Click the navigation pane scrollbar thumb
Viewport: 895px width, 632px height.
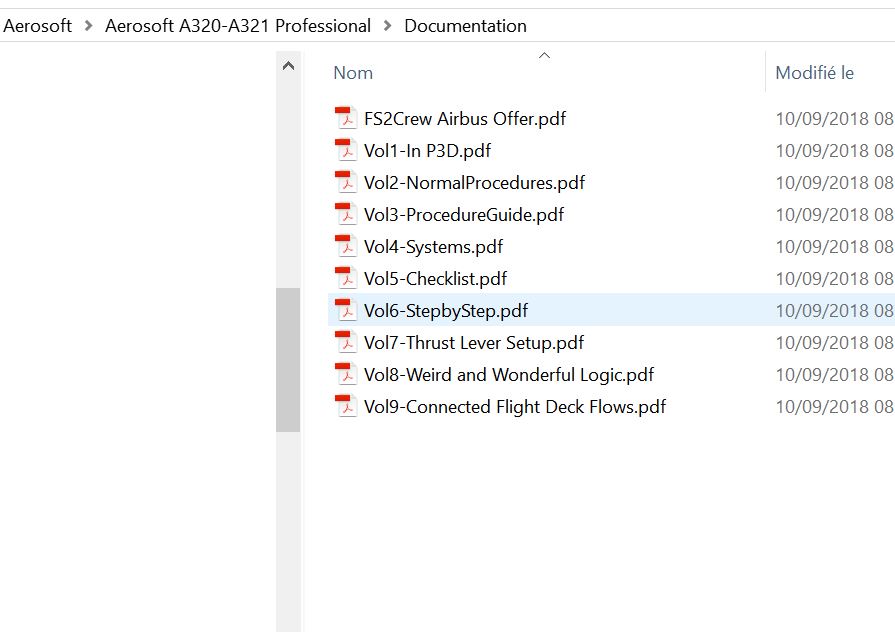[x=288, y=360]
